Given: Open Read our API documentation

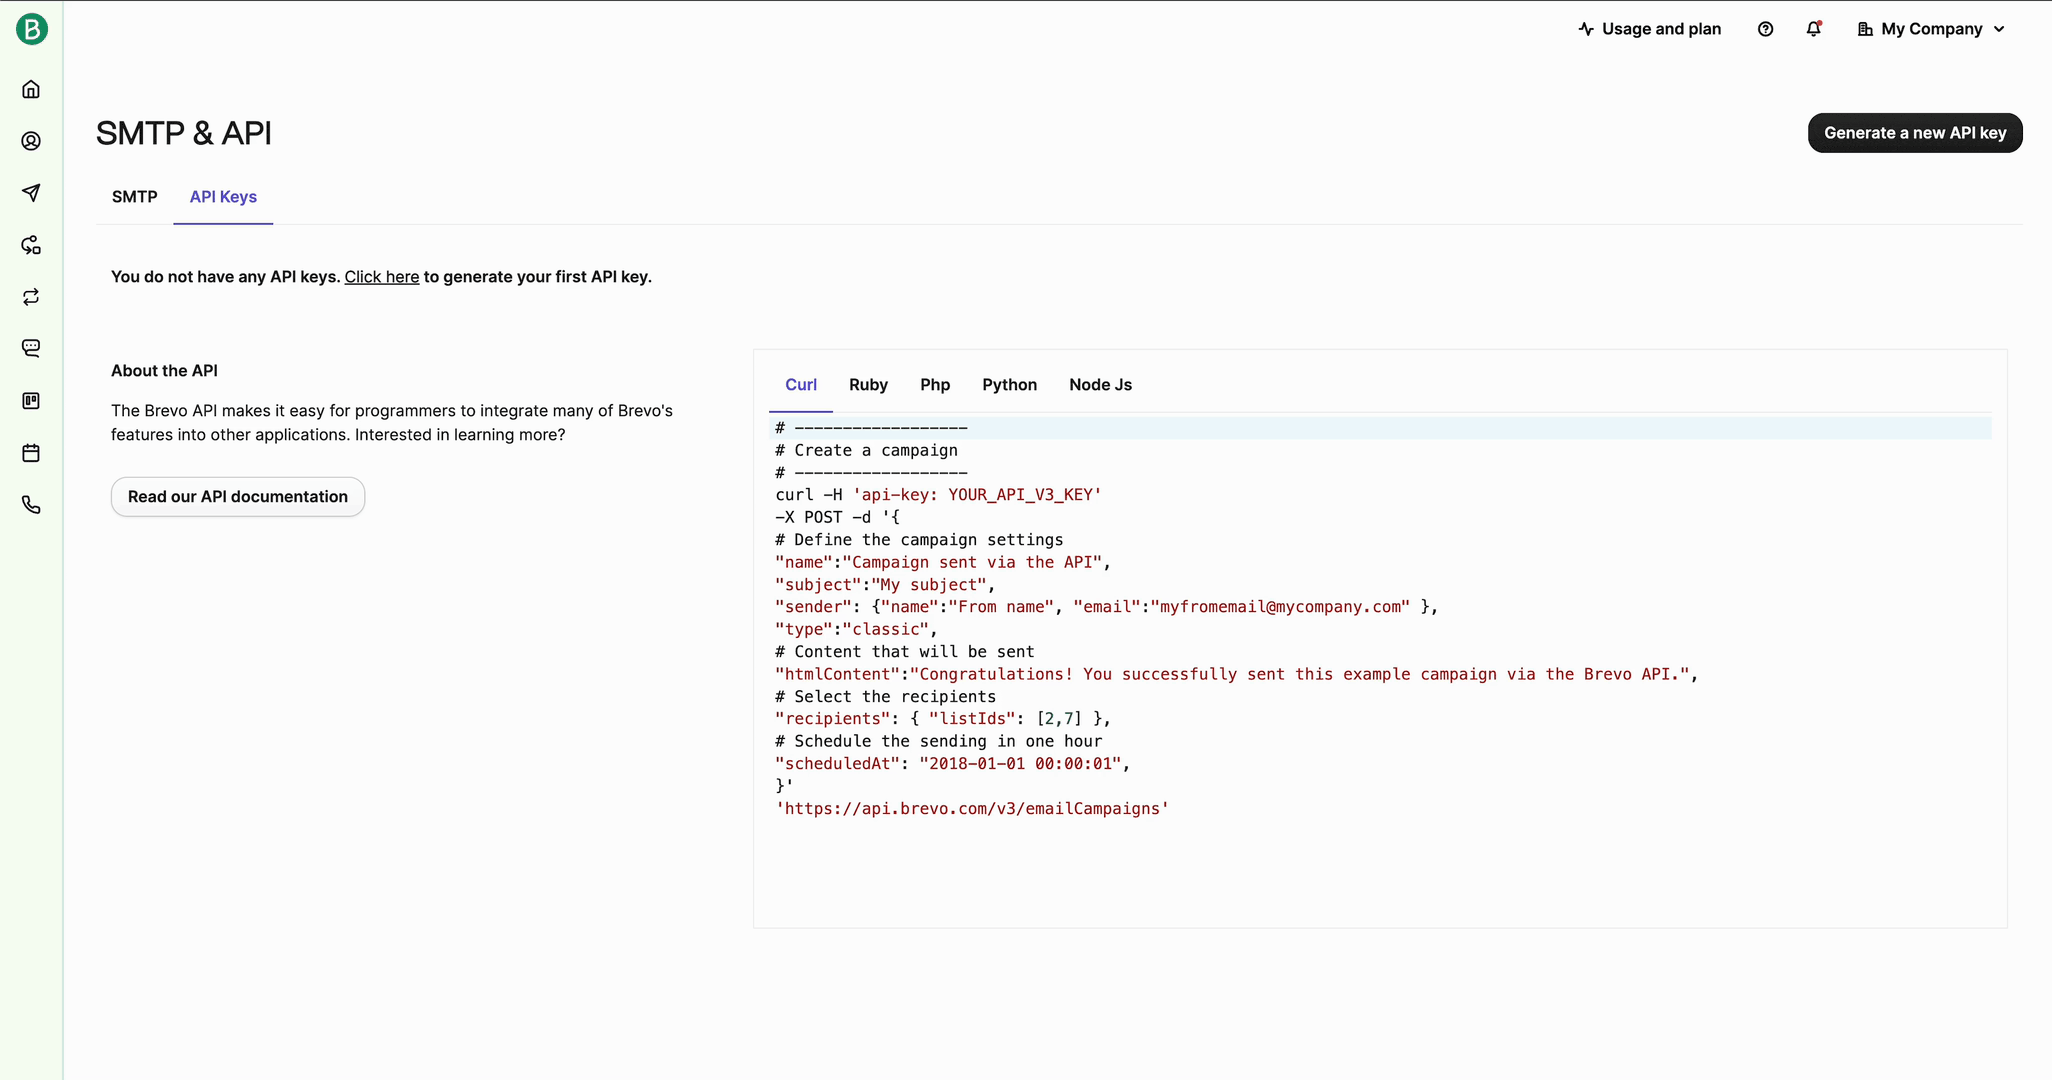Looking at the screenshot, I should [238, 496].
